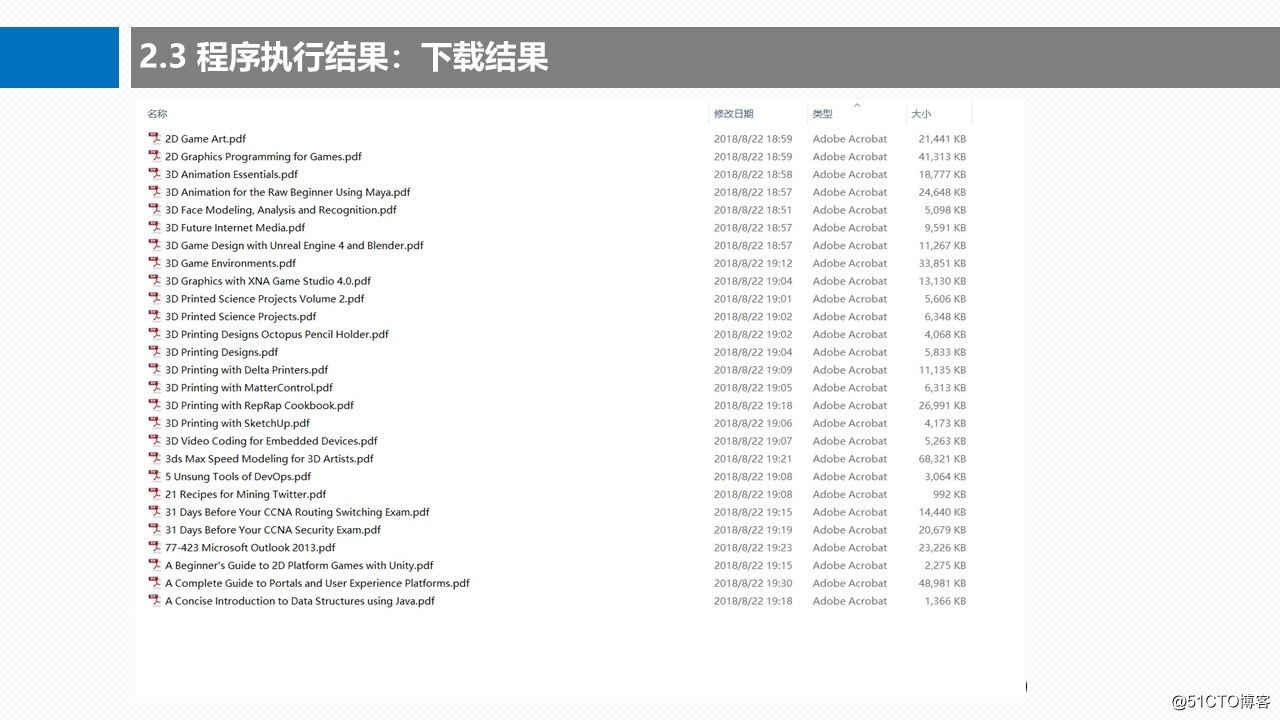Click PDF icon beside 2D Graphics Programming for Games.pdf

[x=155, y=156]
